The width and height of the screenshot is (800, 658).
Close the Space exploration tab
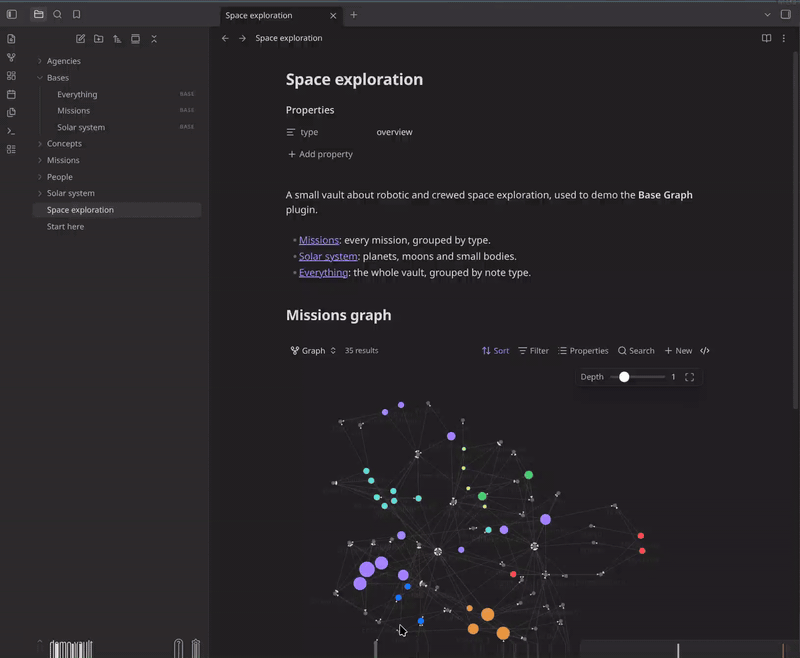(x=333, y=15)
